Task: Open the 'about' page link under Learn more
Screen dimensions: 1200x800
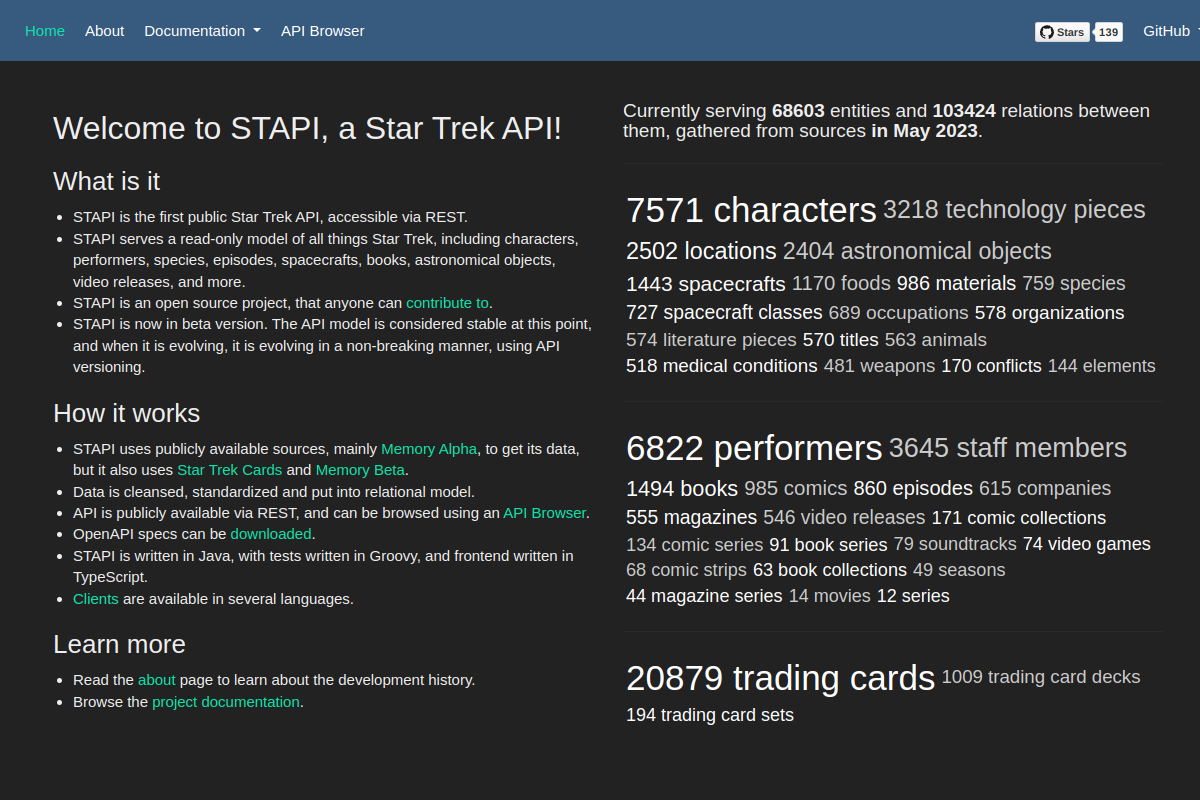Action: tap(157, 680)
